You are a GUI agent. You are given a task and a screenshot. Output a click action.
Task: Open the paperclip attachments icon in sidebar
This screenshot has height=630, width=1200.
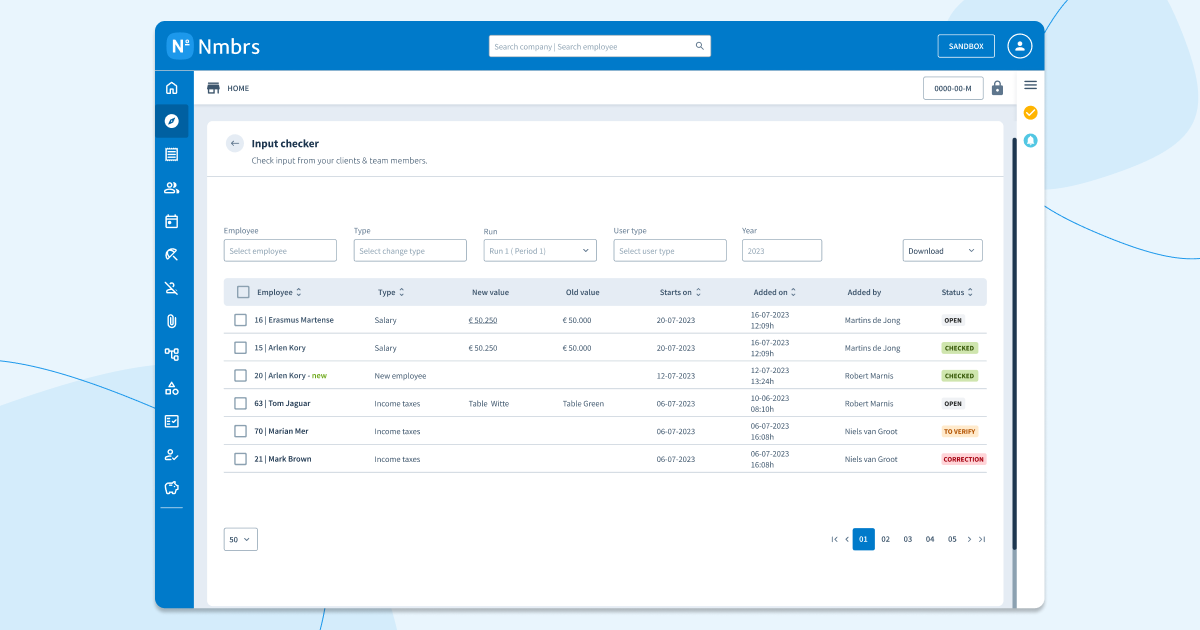tap(171, 321)
